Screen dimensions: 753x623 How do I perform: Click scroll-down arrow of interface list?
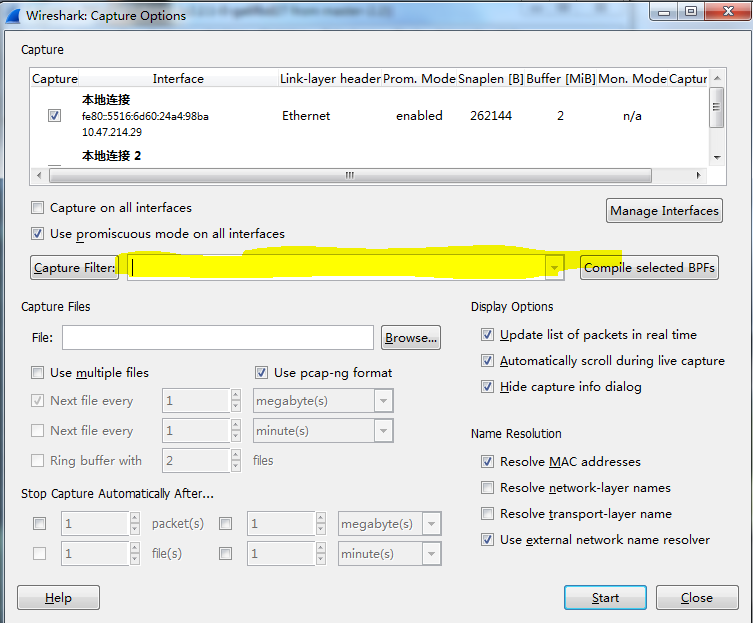717,157
